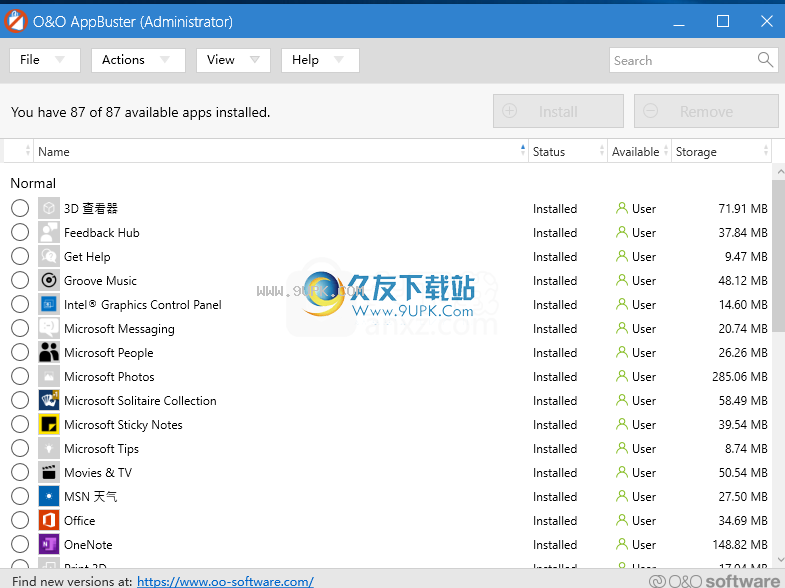This screenshot has width=785, height=588.
Task: Click the Get Help app icon
Action: tap(49, 256)
